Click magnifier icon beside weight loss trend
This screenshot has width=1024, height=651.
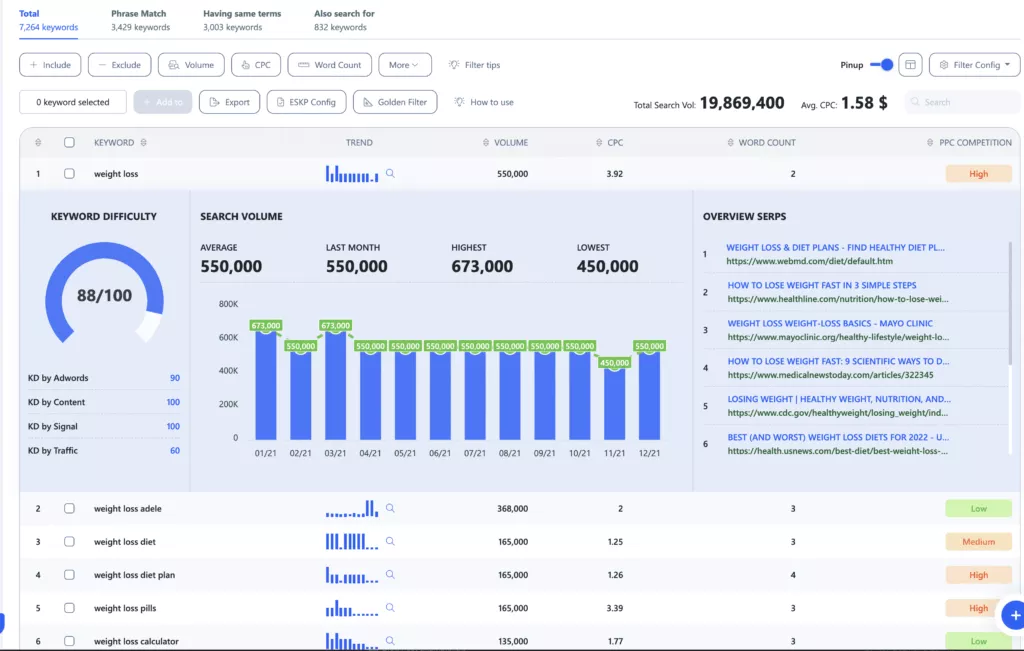[x=390, y=173]
